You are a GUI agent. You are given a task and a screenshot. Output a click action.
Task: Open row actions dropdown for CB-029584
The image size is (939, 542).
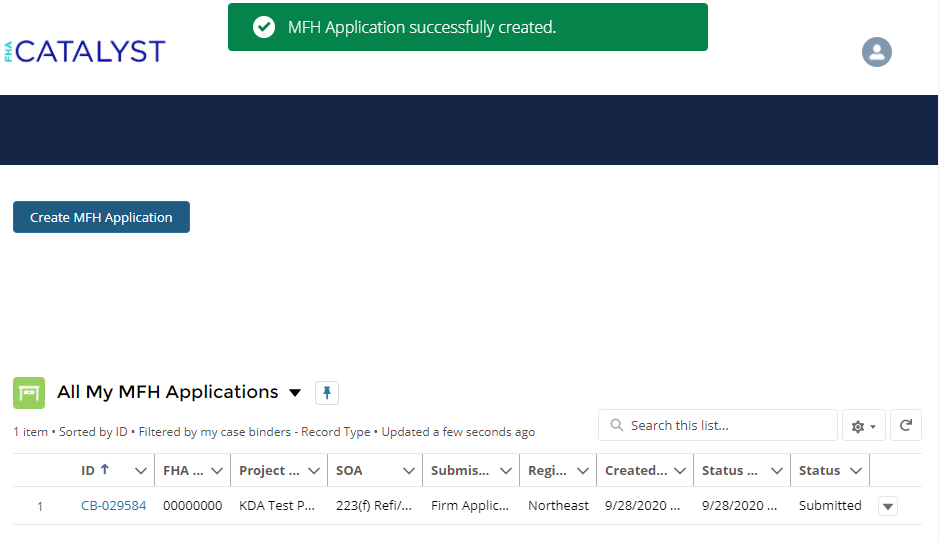click(887, 506)
